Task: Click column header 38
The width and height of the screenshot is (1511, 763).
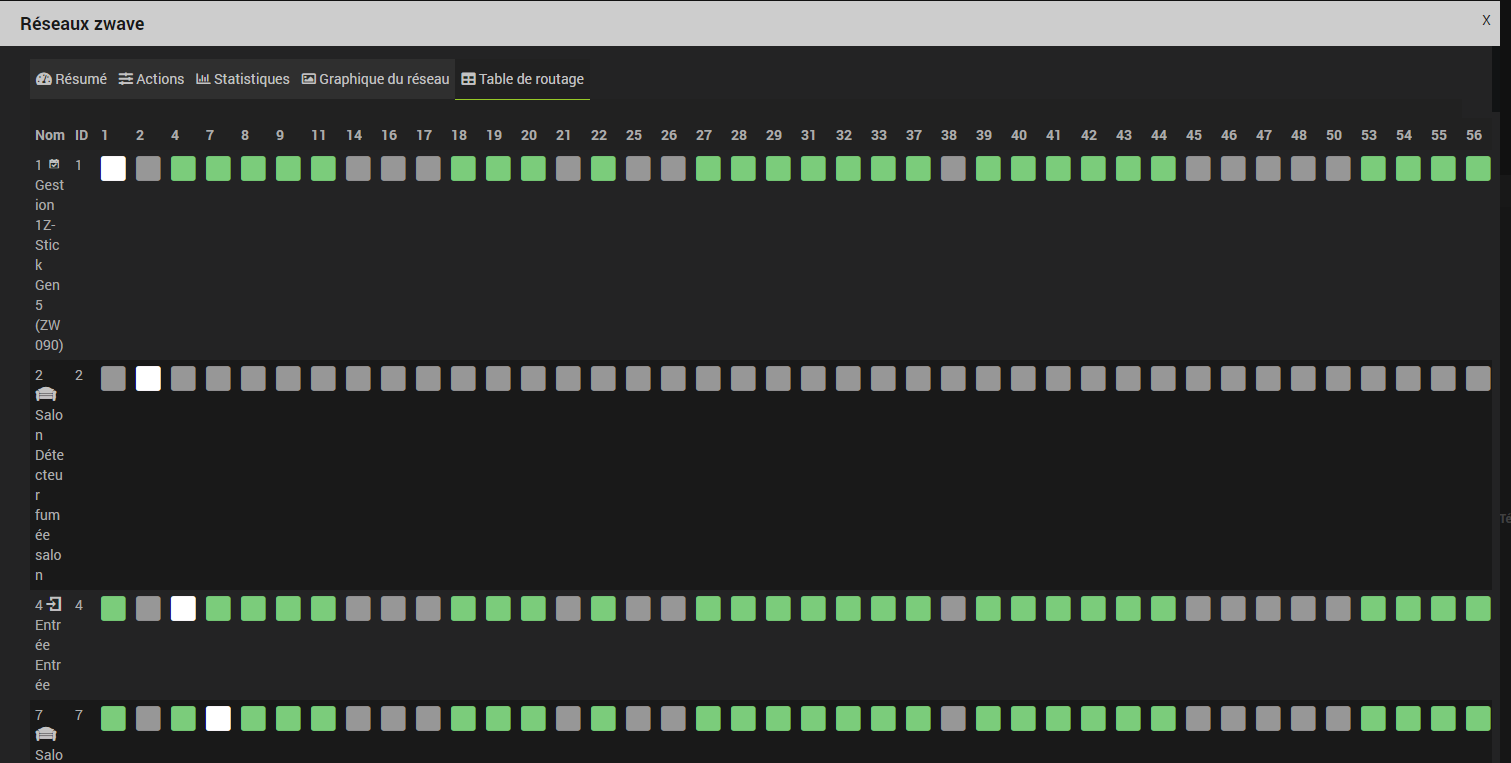Action: [x=949, y=135]
